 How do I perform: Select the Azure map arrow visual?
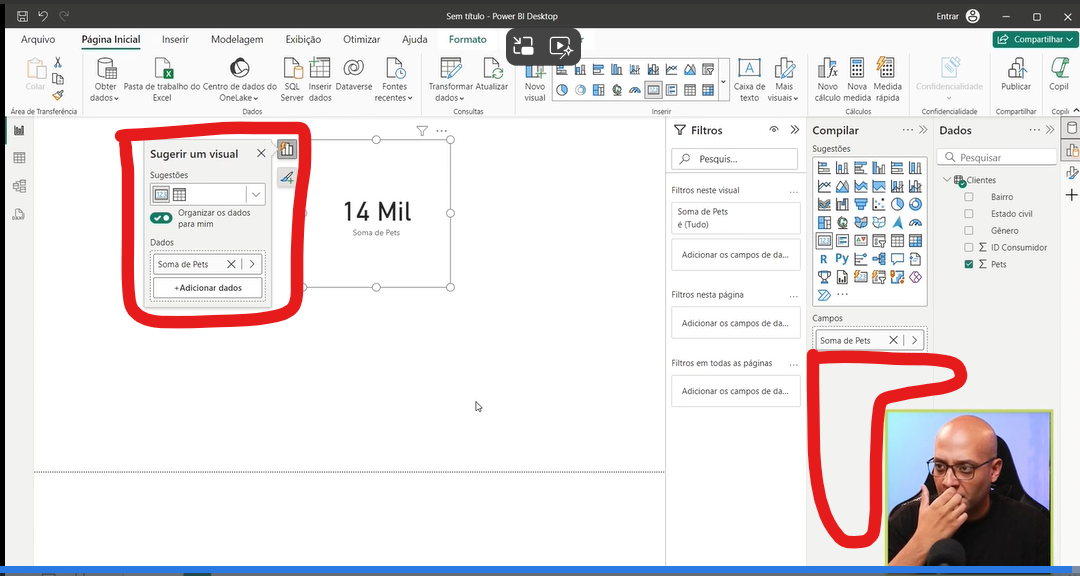pos(897,223)
